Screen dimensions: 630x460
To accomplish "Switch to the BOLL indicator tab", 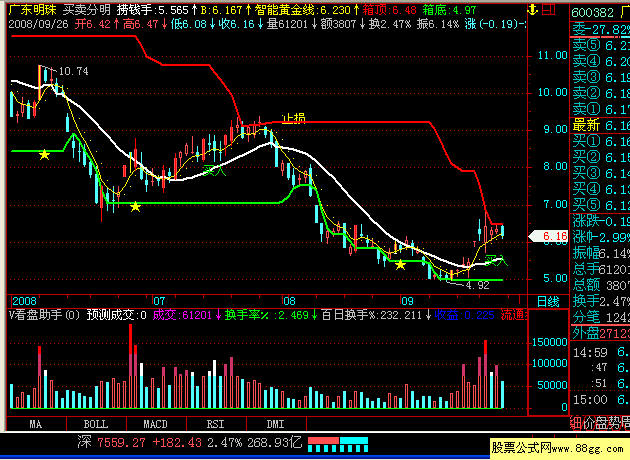I will pyautogui.click(x=96, y=424).
